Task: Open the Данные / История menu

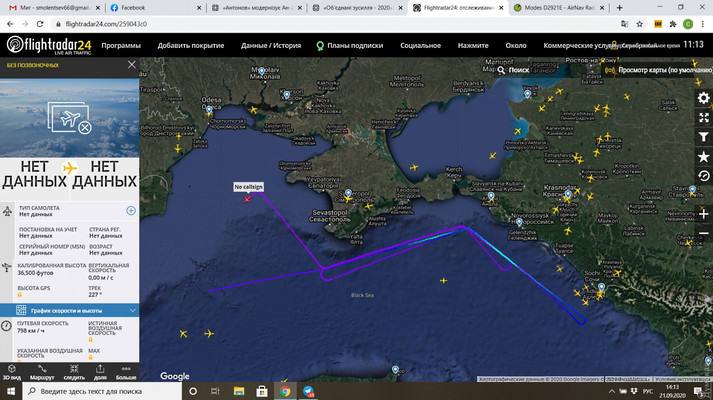Action: pos(270,46)
